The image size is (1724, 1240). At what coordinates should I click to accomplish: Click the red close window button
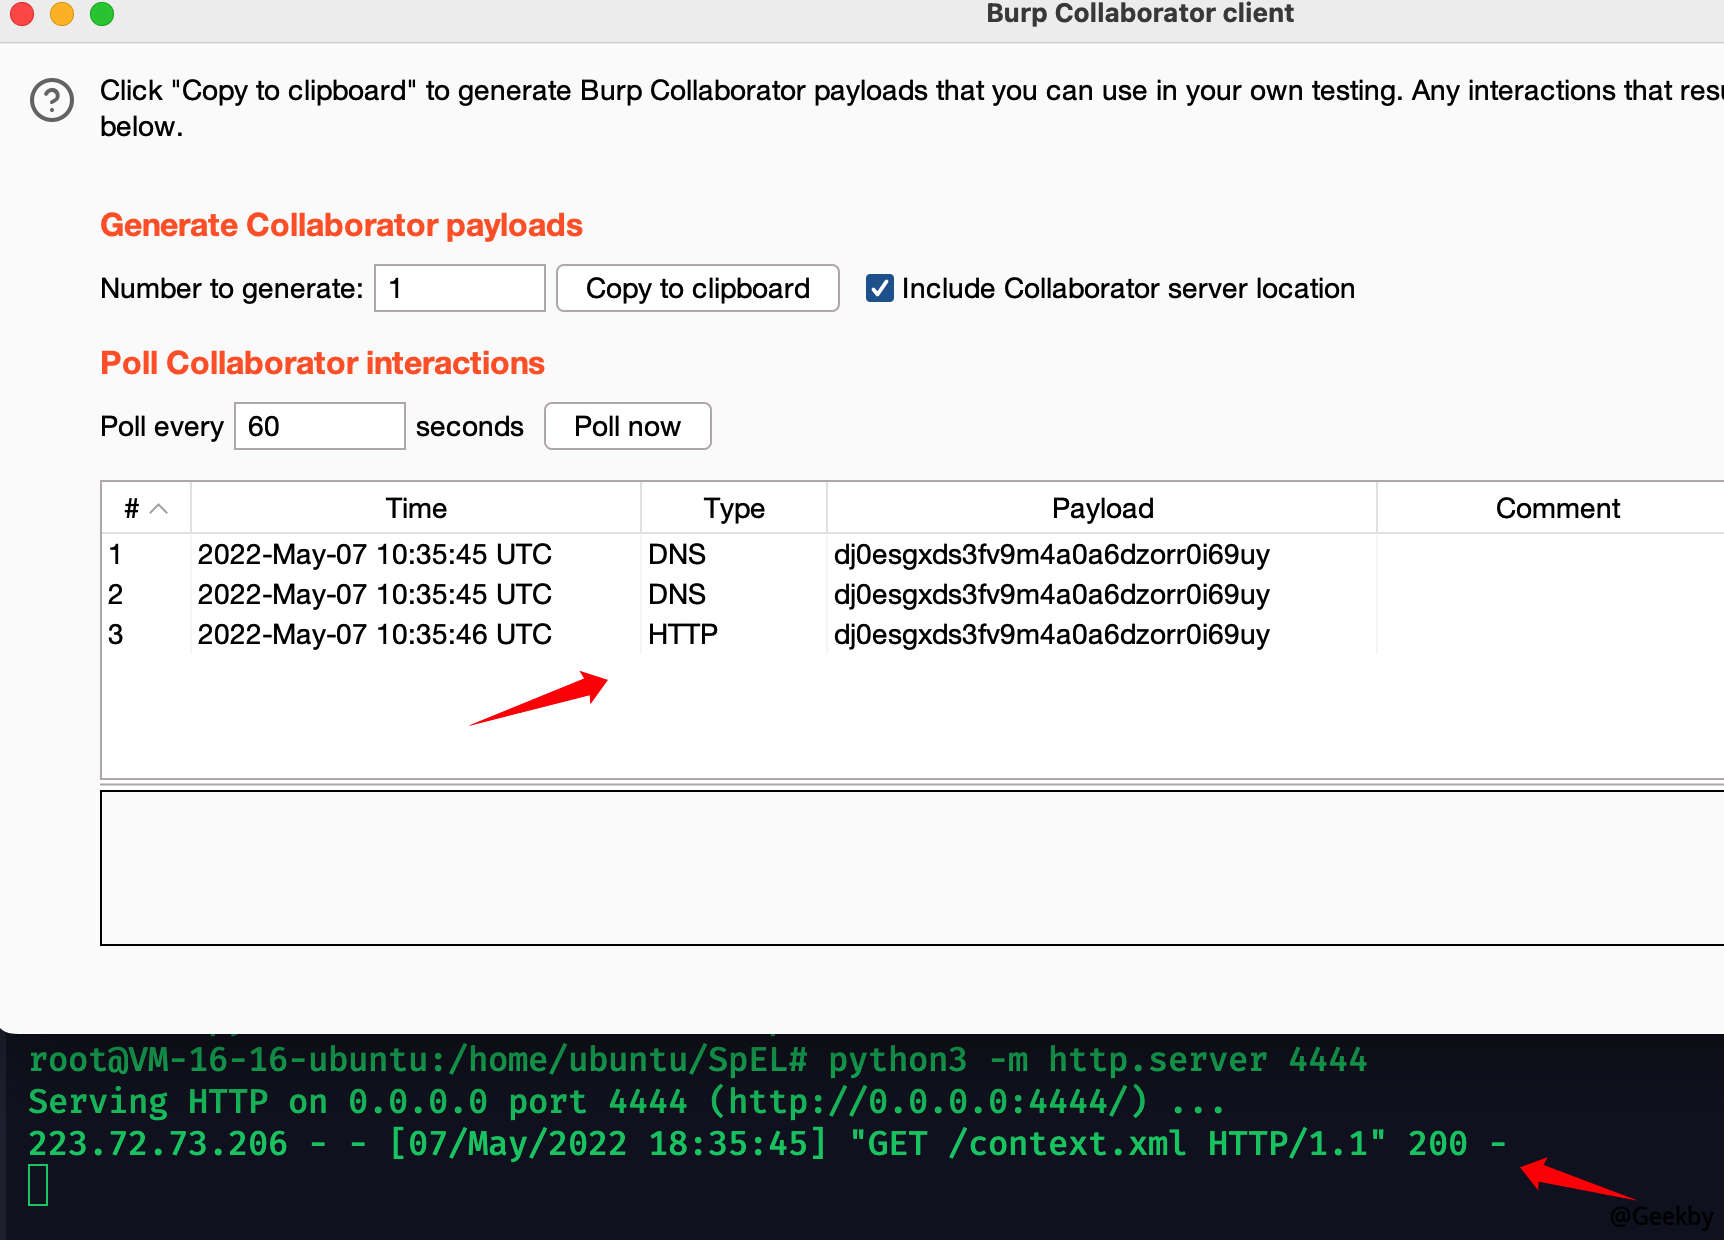[22, 13]
